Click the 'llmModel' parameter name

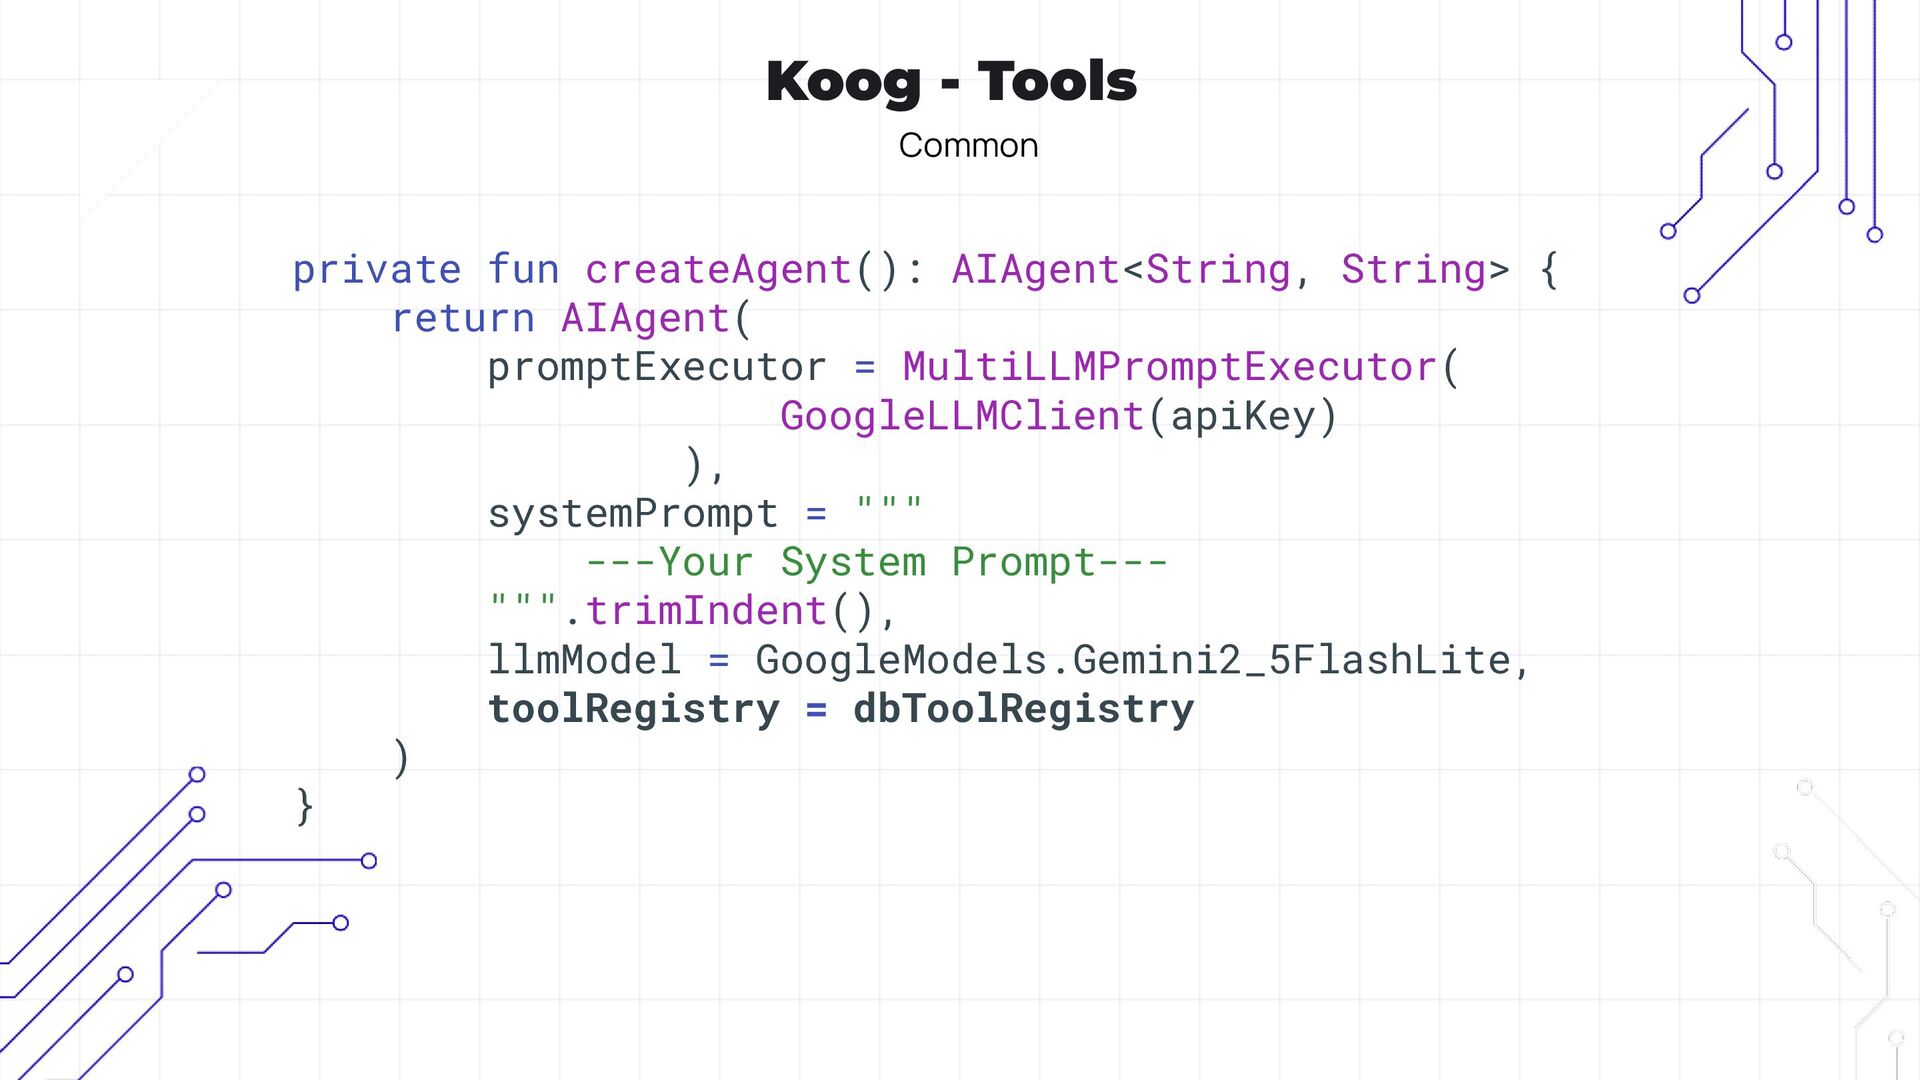pyautogui.click(x=583, y=660)
